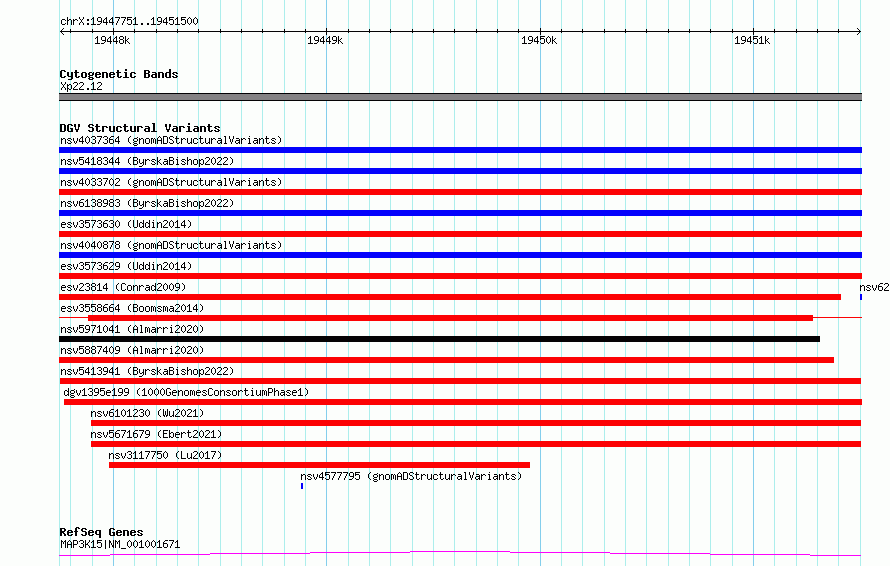Click the nsv6138983 ByrskaBishop2022 label

(147, 203)
